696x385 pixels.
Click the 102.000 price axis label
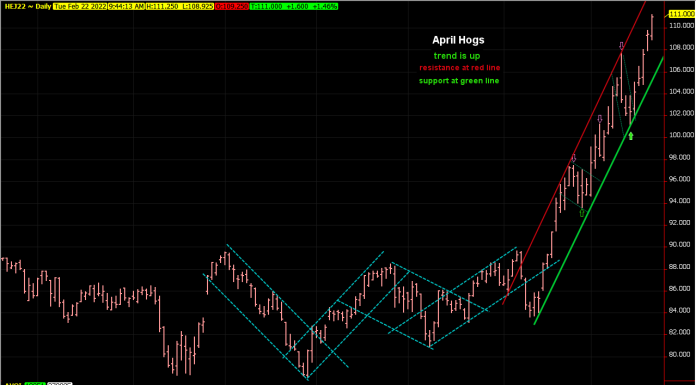coord(681,113)
